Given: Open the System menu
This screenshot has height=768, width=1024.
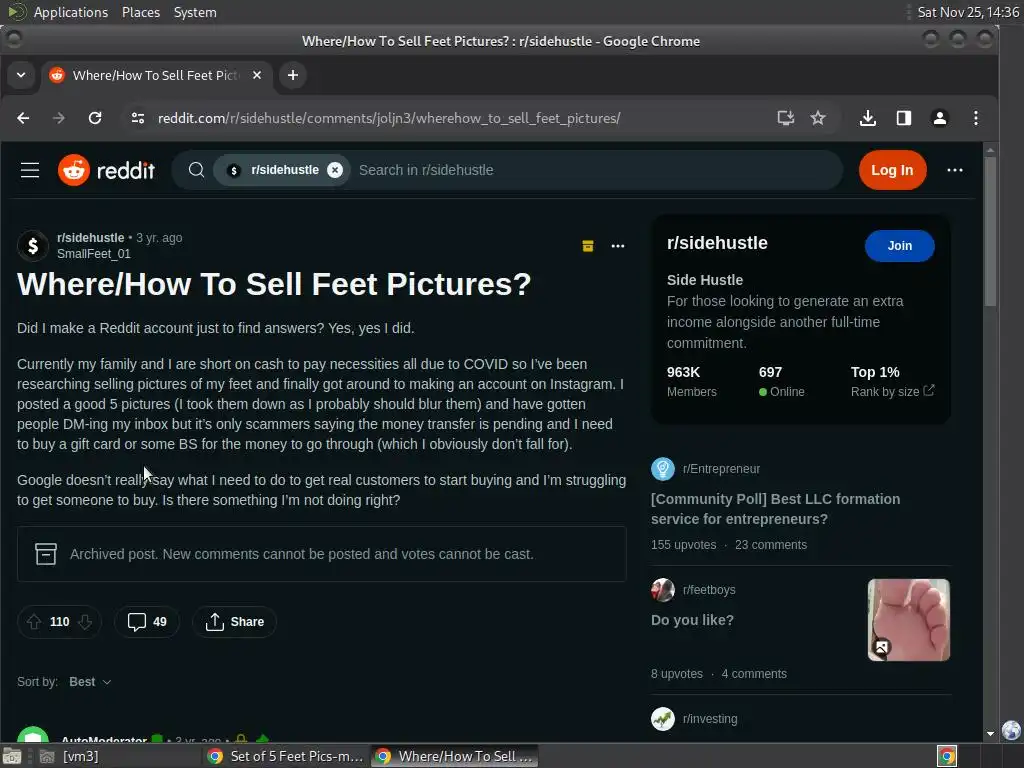Looking at the screenshot, I should tap(195, 12).
